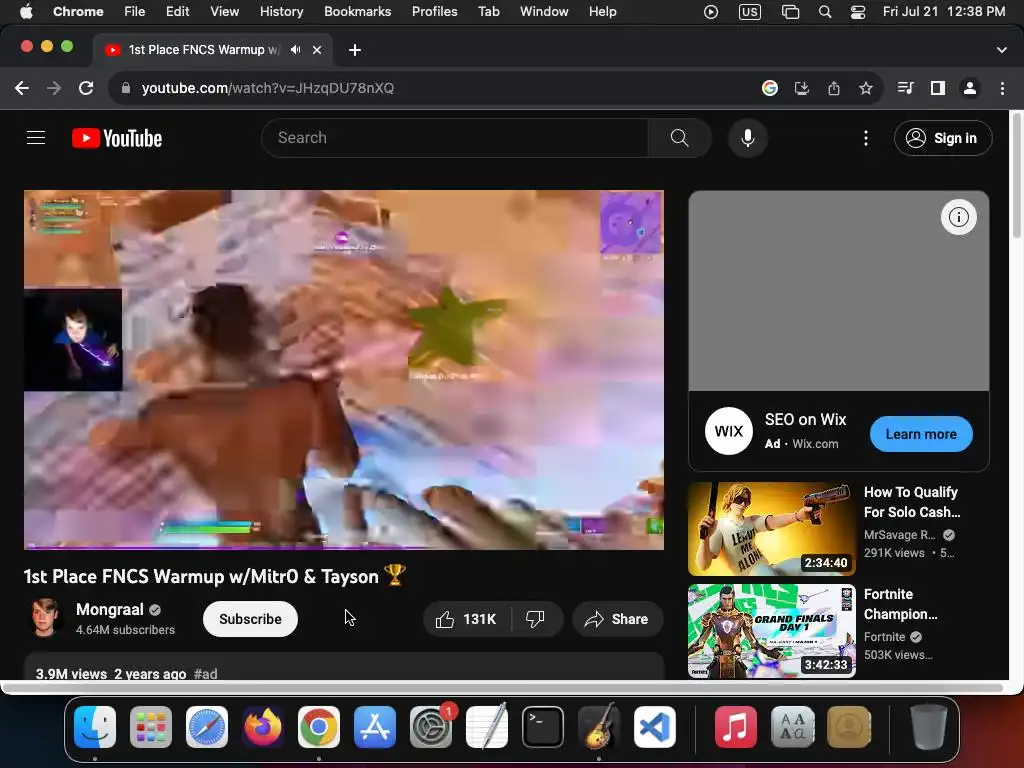The image size is (1024, 768).
Task: Open the Stage Manager menu bar icon
Action: (x=790, y=12)
